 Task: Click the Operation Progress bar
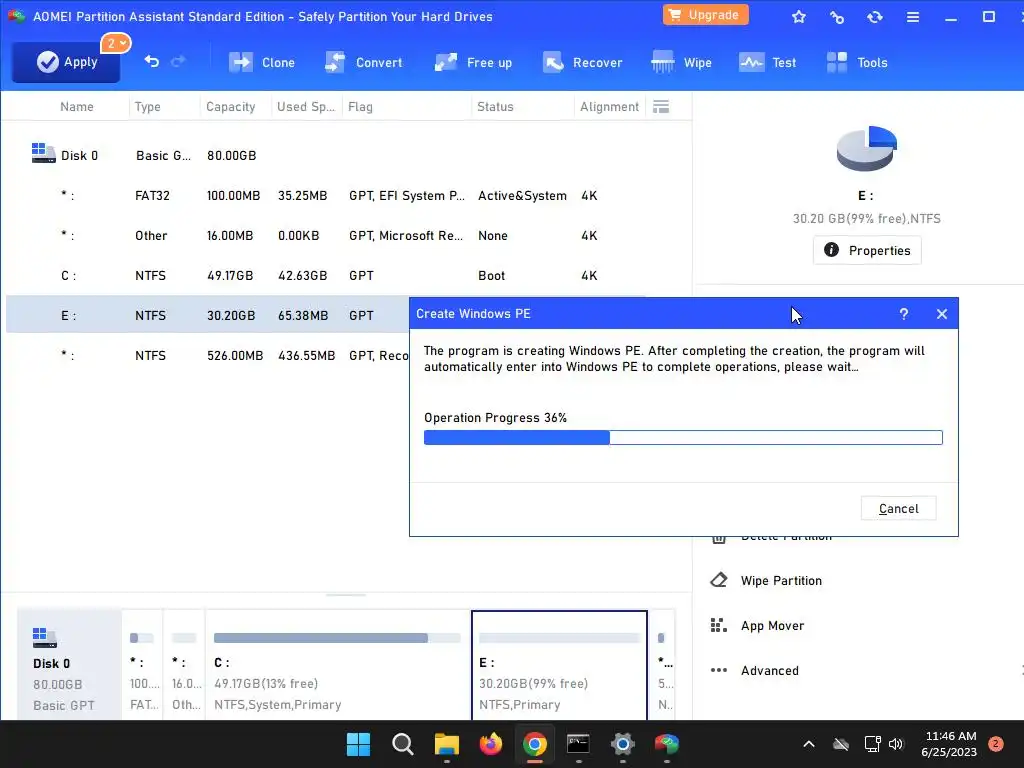click(683, 438)
